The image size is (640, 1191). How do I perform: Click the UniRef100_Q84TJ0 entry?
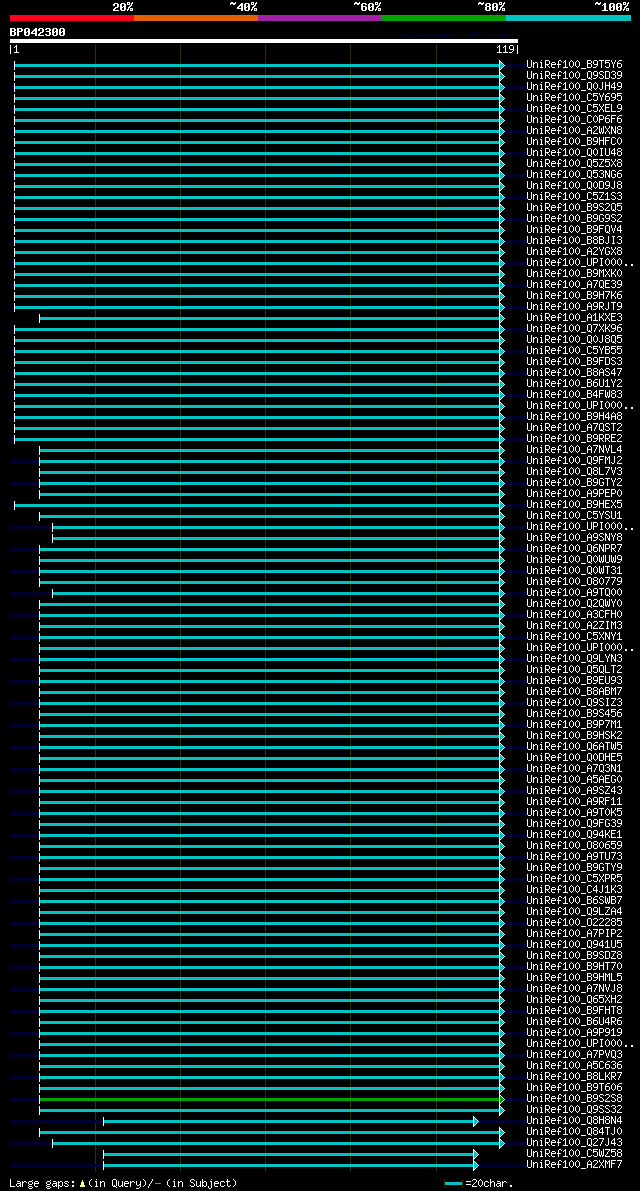(574, 1133)
